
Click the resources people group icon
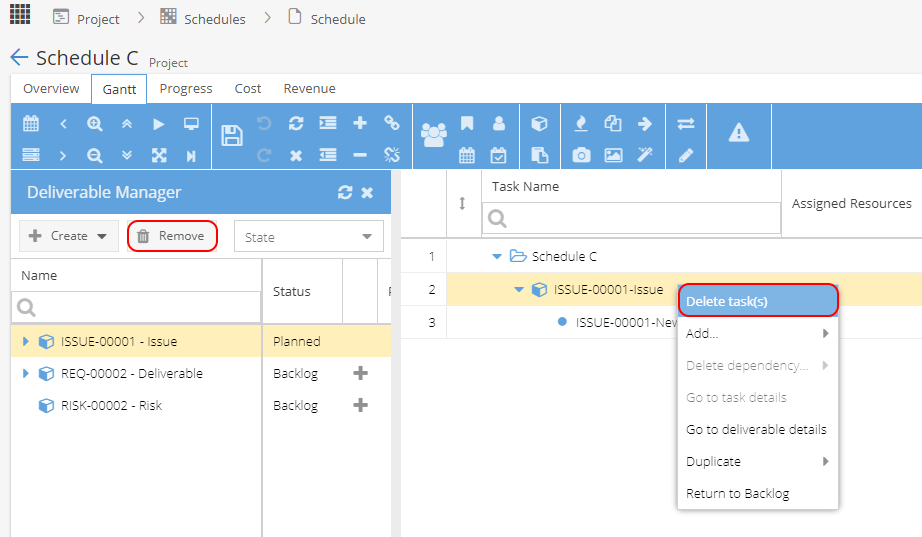click(x=434, y=135)
